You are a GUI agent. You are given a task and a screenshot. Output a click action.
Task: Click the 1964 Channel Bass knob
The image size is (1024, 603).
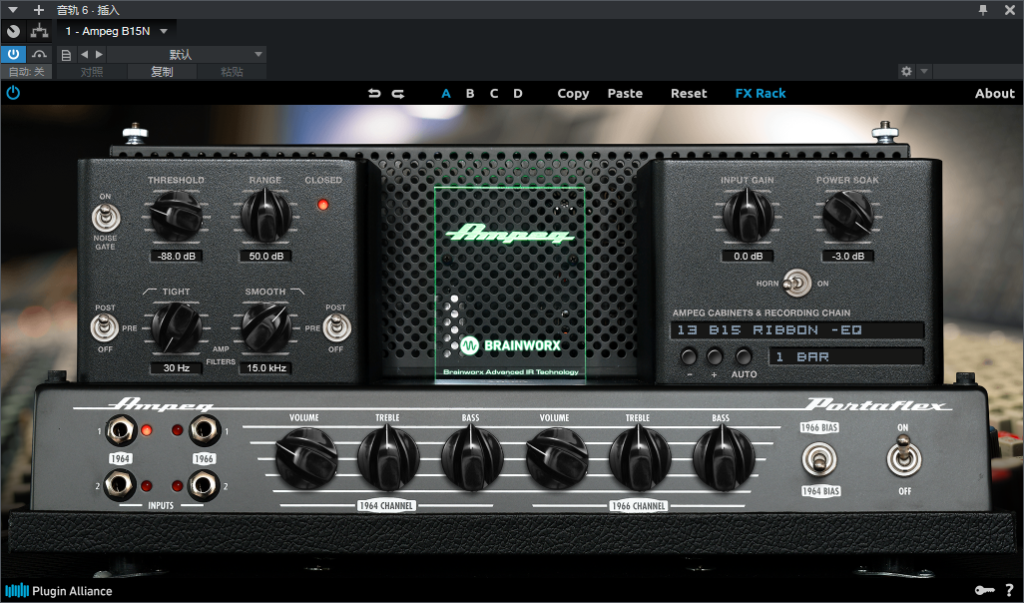tap(472, 458)
